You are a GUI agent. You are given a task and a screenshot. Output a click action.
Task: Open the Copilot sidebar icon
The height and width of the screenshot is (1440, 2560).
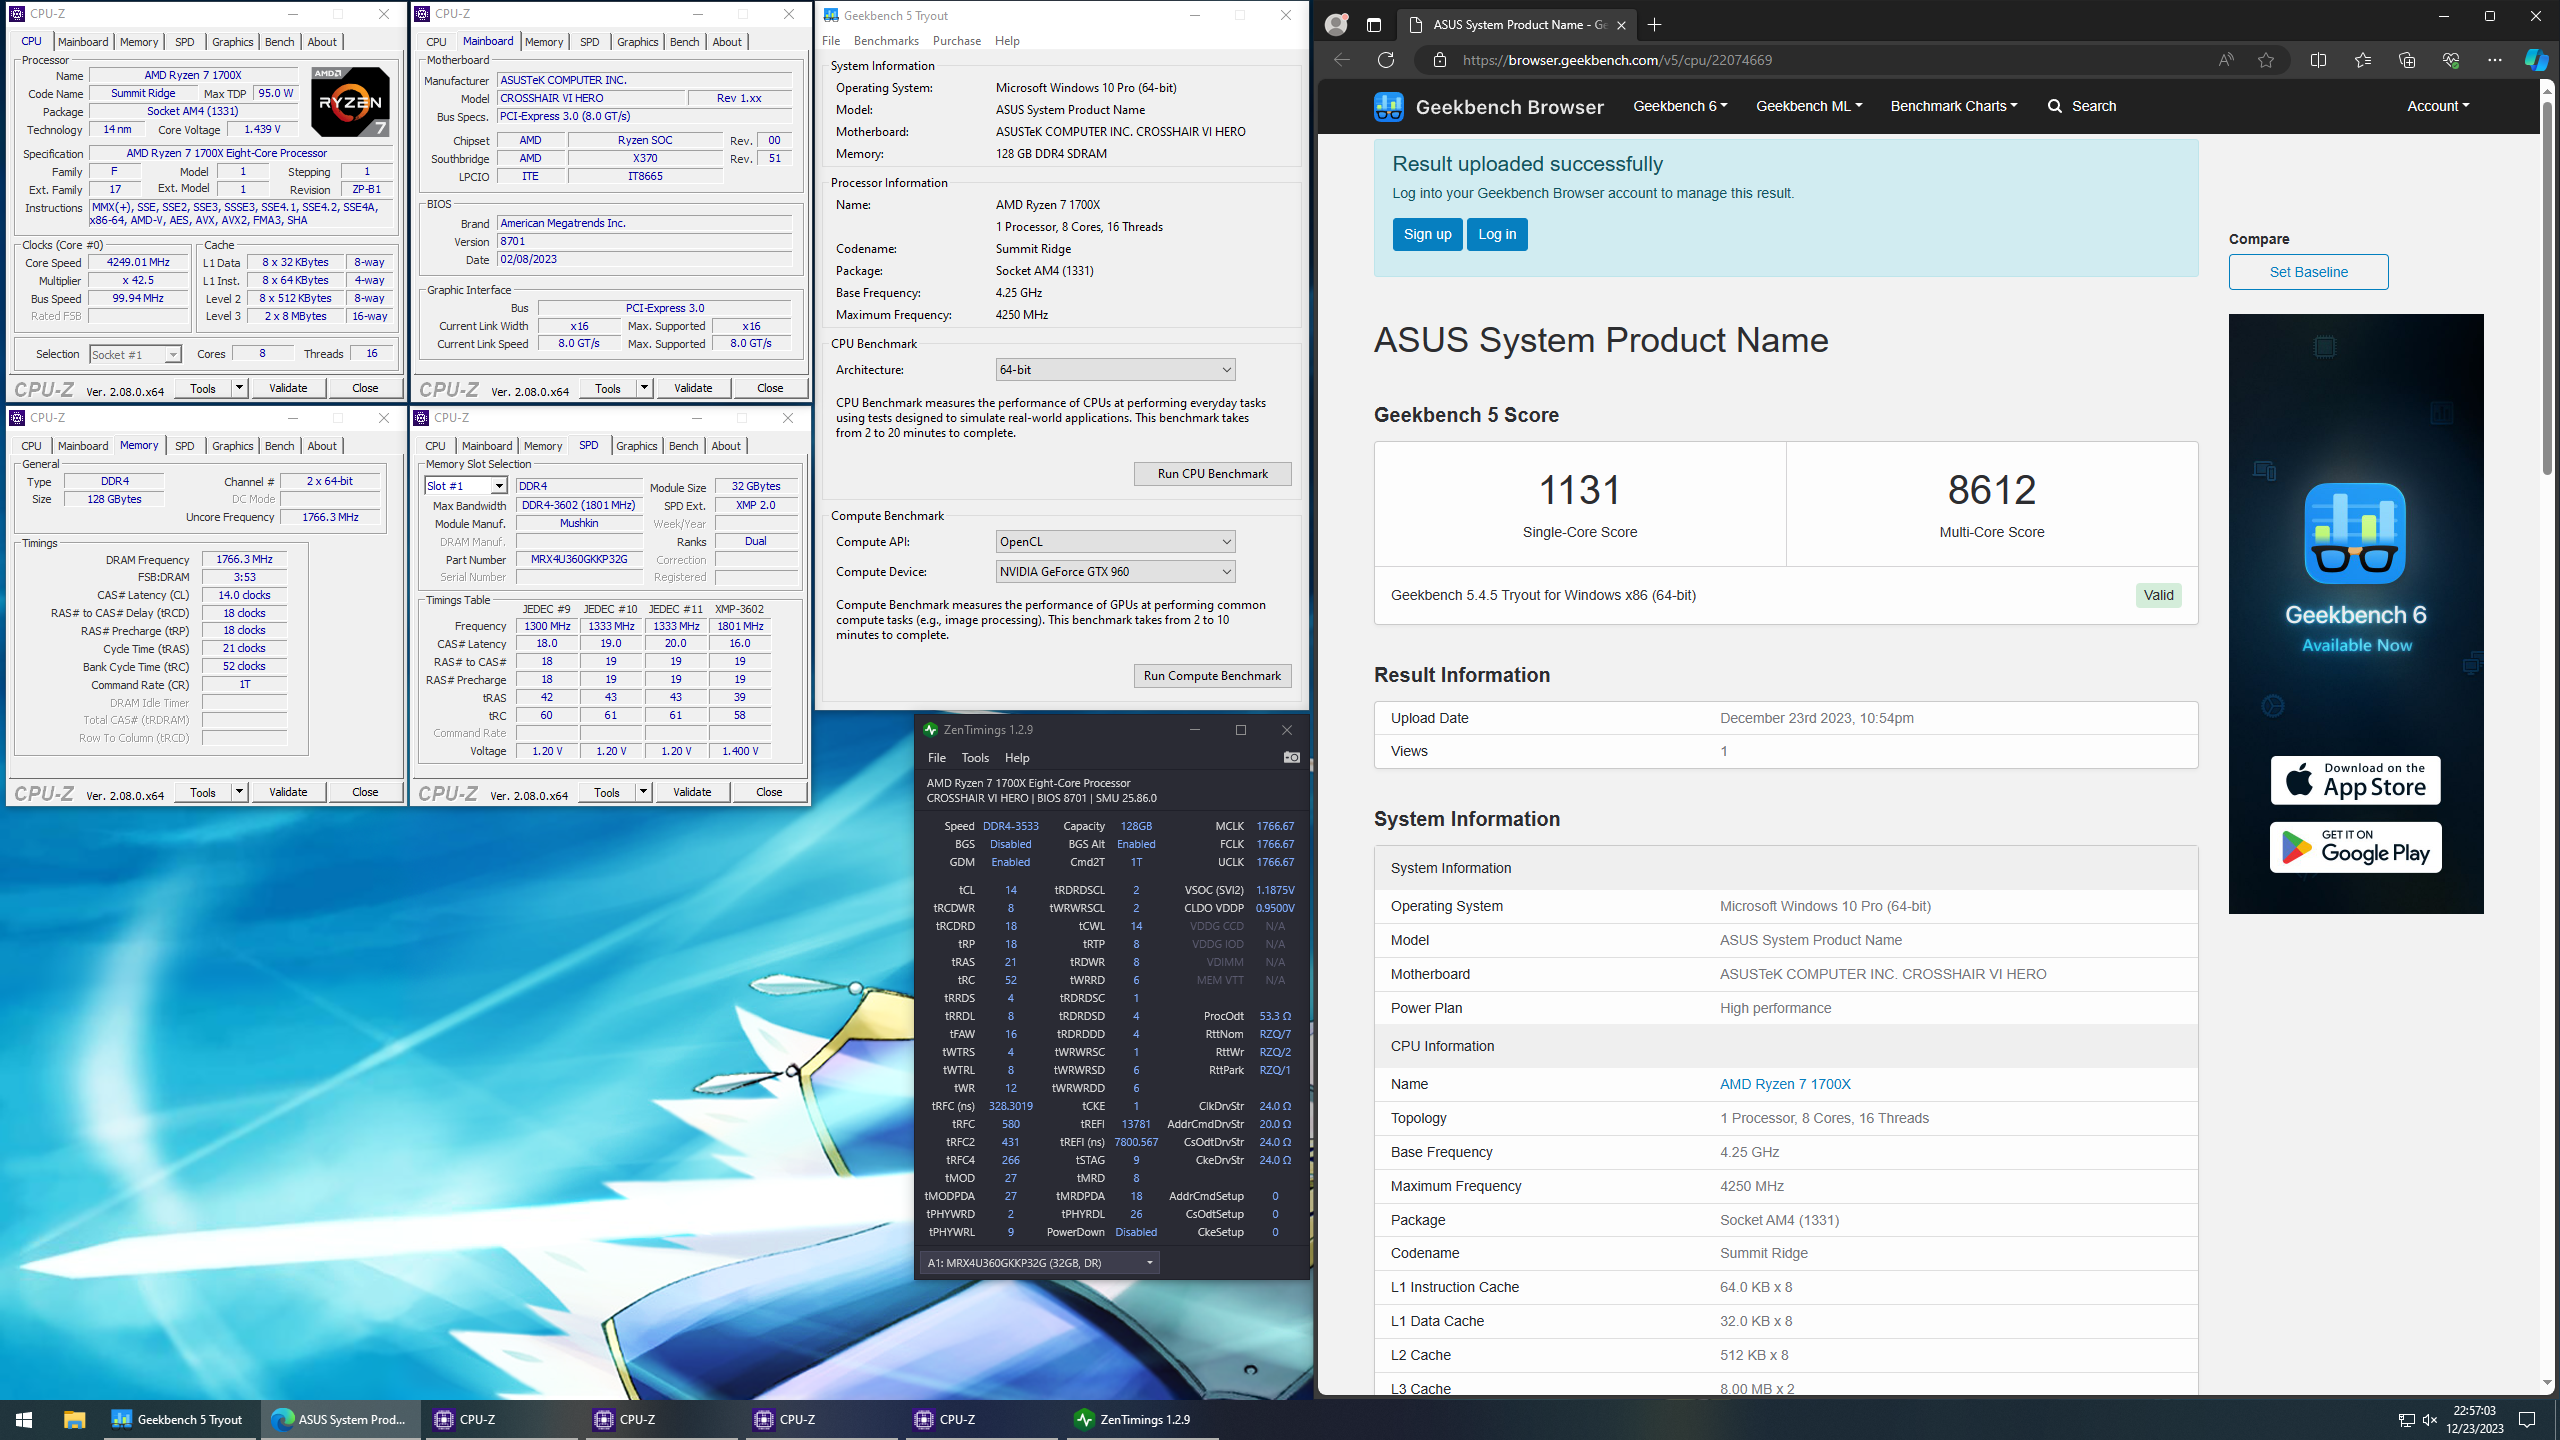2536,60
